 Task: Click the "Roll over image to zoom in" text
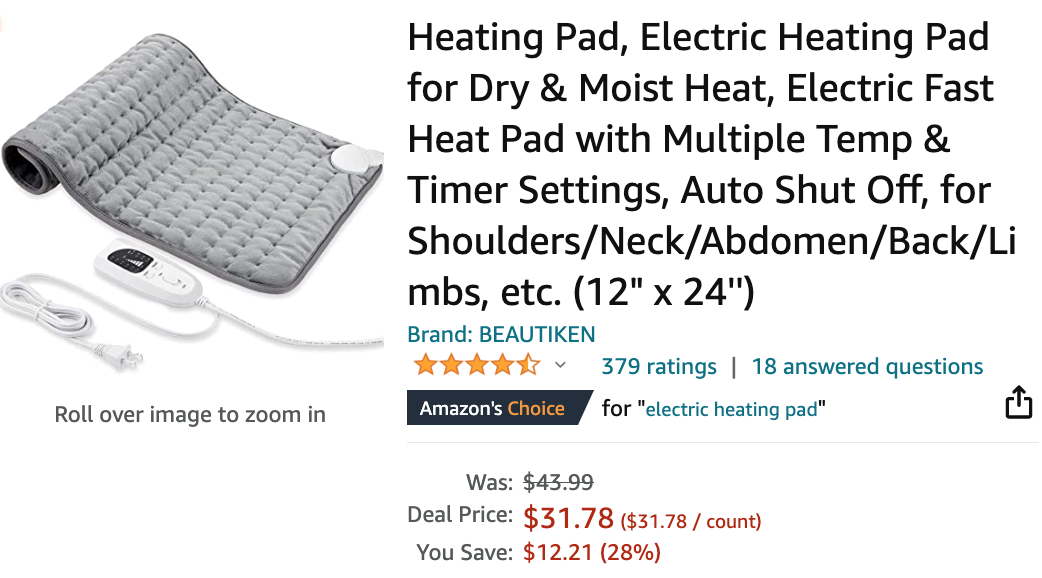click(x=190, y=415)
